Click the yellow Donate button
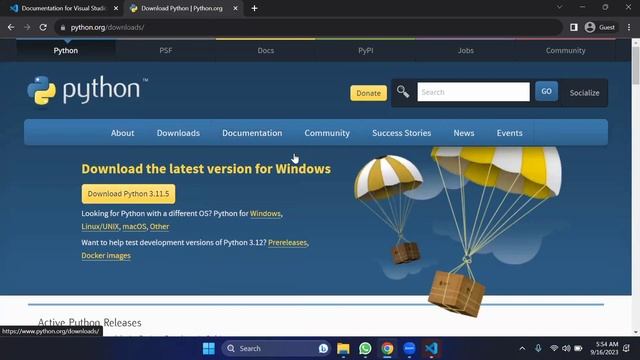Viewport: 640px width, 360px height. click(369, 93)
